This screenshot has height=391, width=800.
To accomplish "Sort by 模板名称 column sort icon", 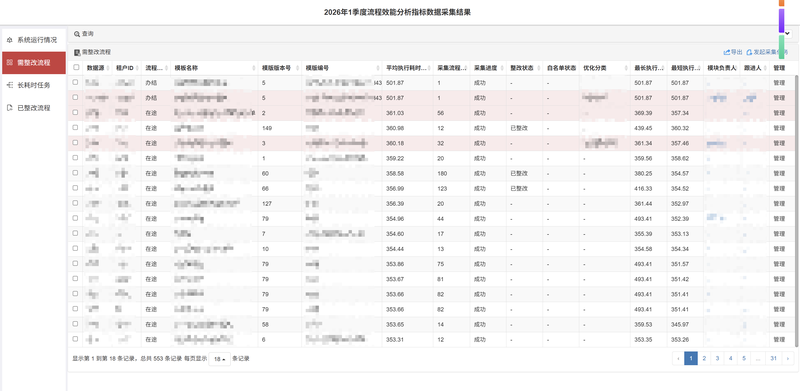I will 254,68.
